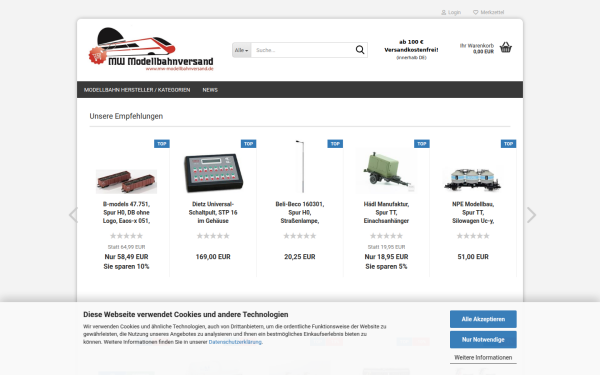Click the 20,25 EUR price

pyautogui.click(x=300, y=257)
